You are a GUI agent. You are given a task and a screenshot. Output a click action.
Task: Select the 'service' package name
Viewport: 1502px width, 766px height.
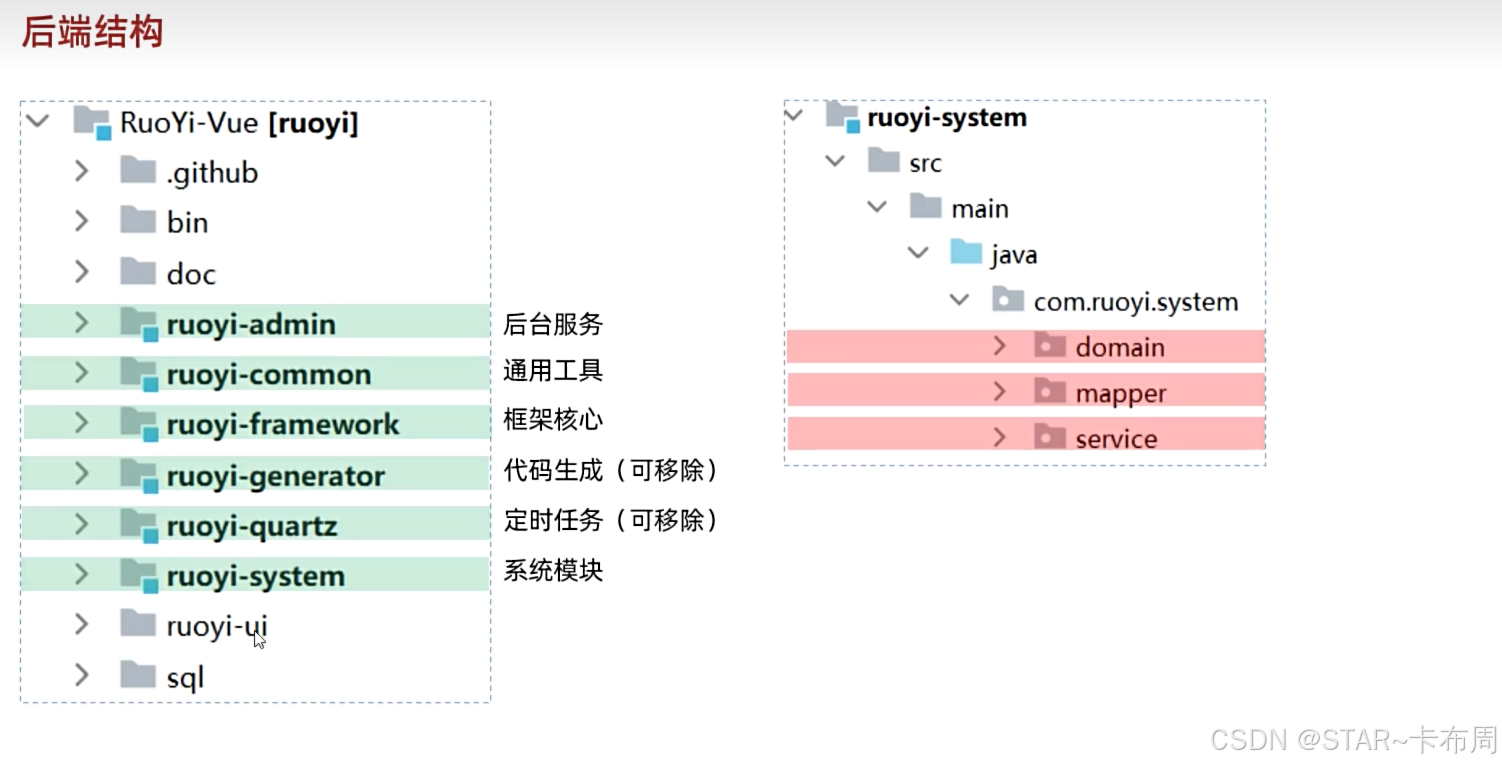coord(1116,438)
